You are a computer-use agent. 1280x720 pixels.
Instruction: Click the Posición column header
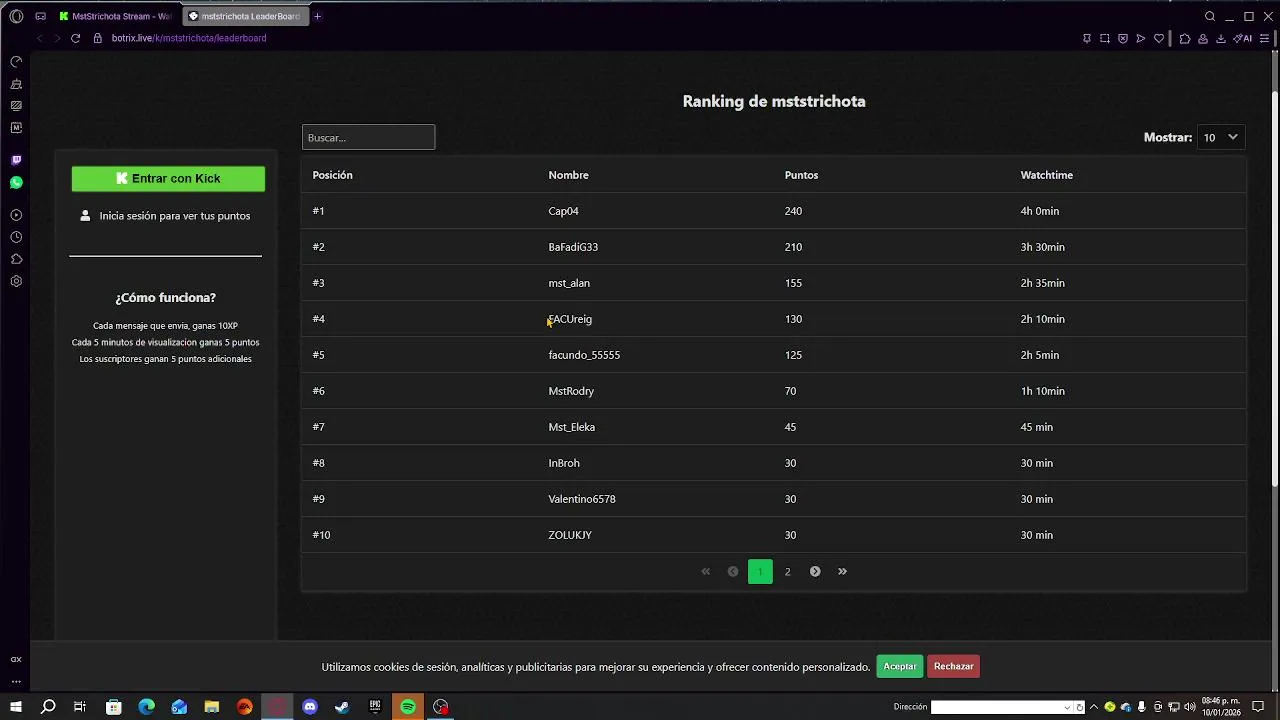click(x=332, y=175)
